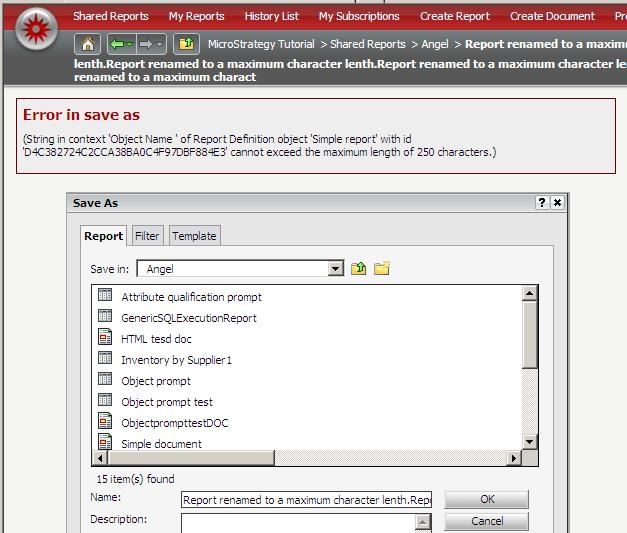Click the Up one level toolbar icon
Image resolution: width=627 pixels, height=533 pixels.
click(186, 44)
